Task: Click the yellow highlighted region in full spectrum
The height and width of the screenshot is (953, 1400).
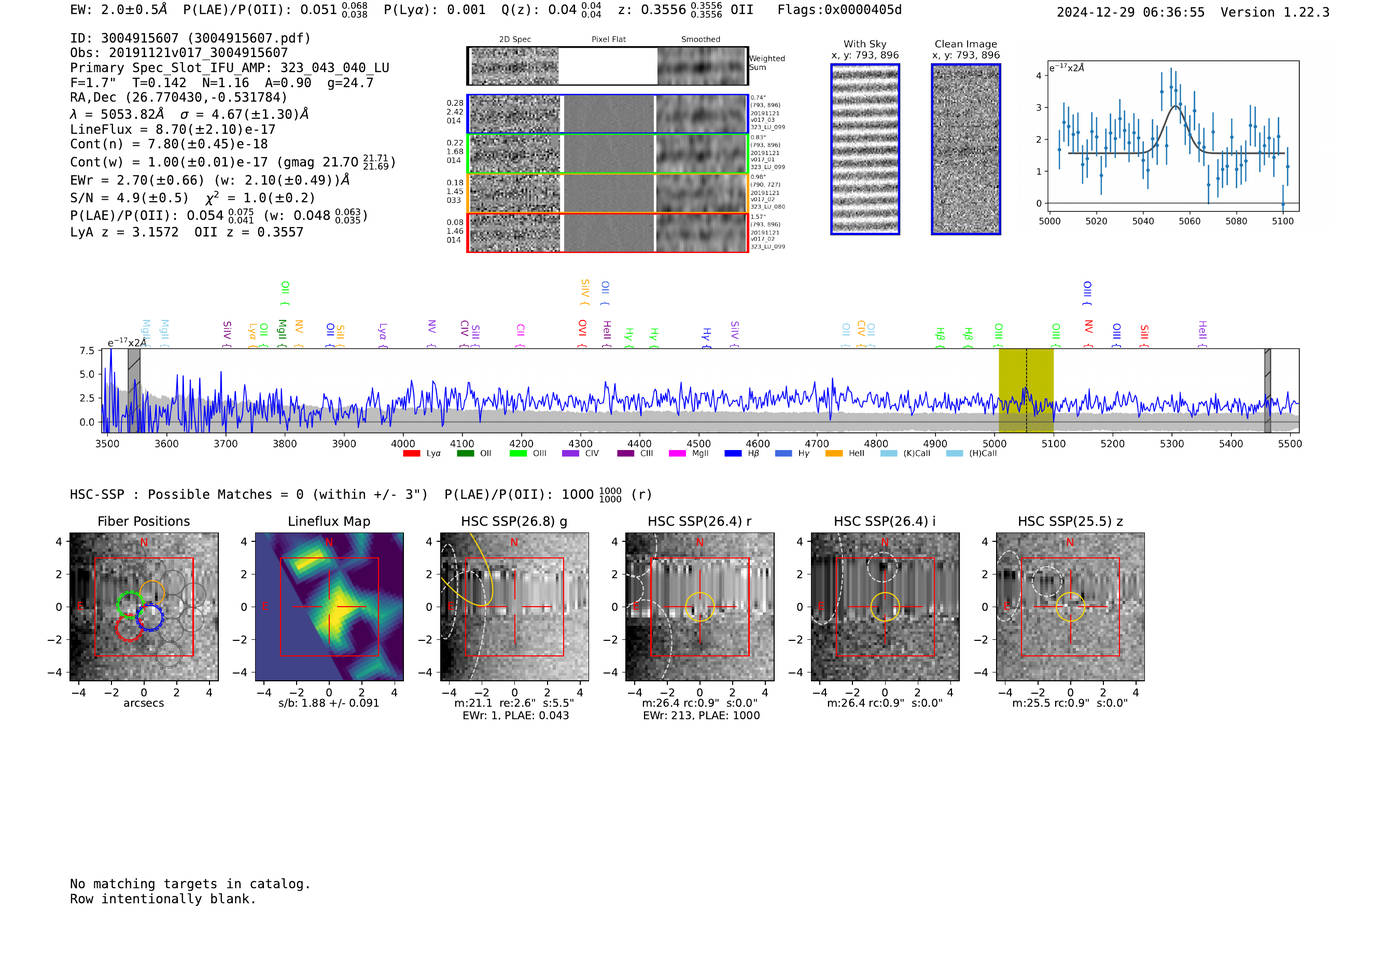Action: [x=1026, y=391]
